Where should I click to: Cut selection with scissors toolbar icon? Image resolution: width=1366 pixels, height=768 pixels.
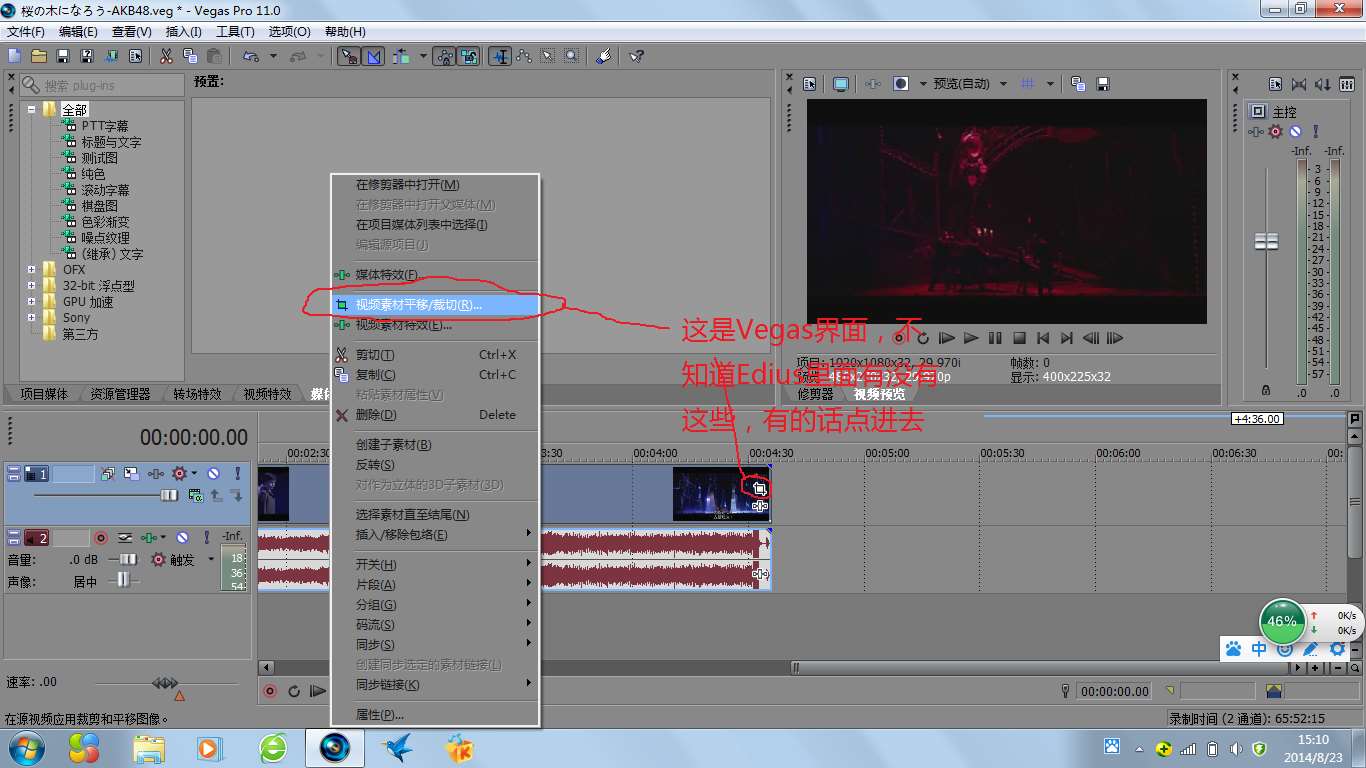(x=166, y=56)
